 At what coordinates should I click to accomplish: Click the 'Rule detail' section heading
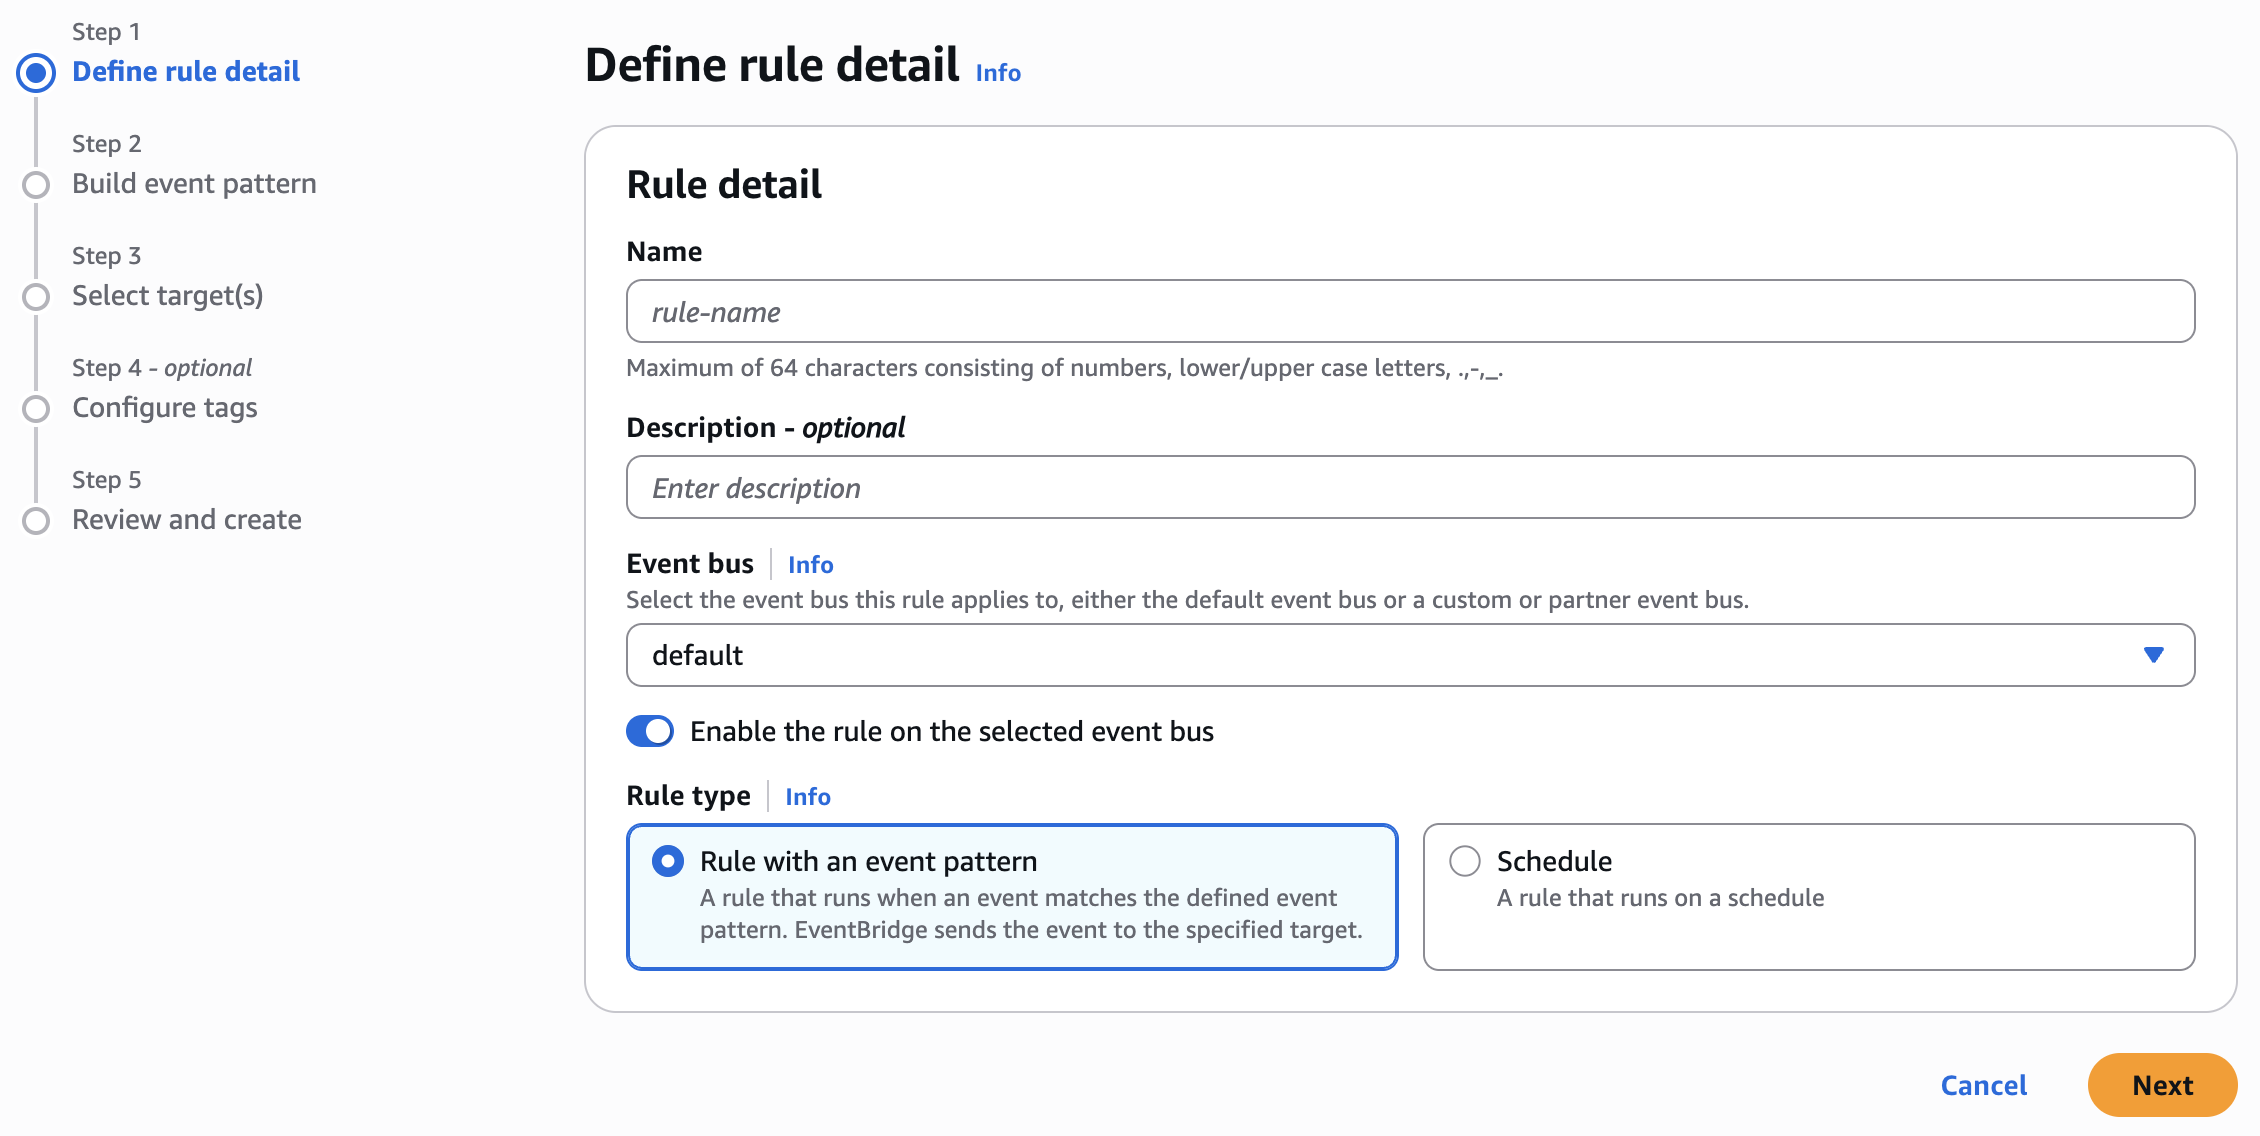724,185
